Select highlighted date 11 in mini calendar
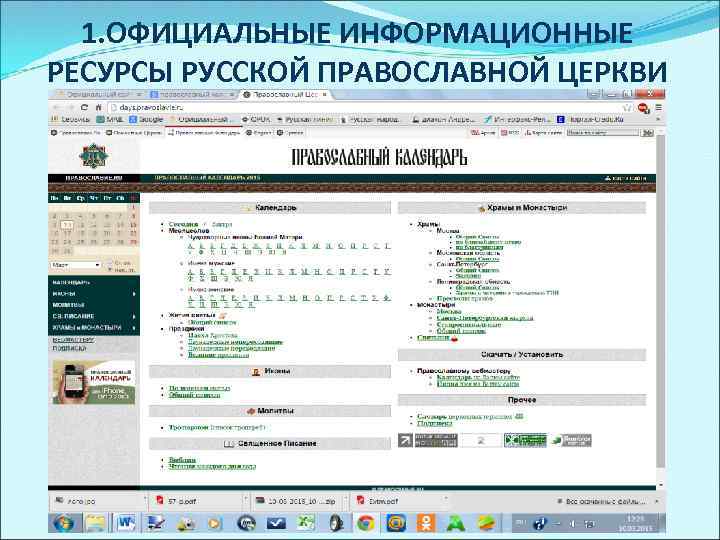Image resolution: width=720 pixels, height=540 pixels. (x=68, y=225)
